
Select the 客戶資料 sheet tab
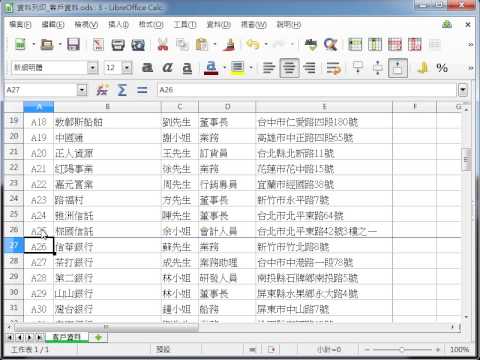point(67,337)
